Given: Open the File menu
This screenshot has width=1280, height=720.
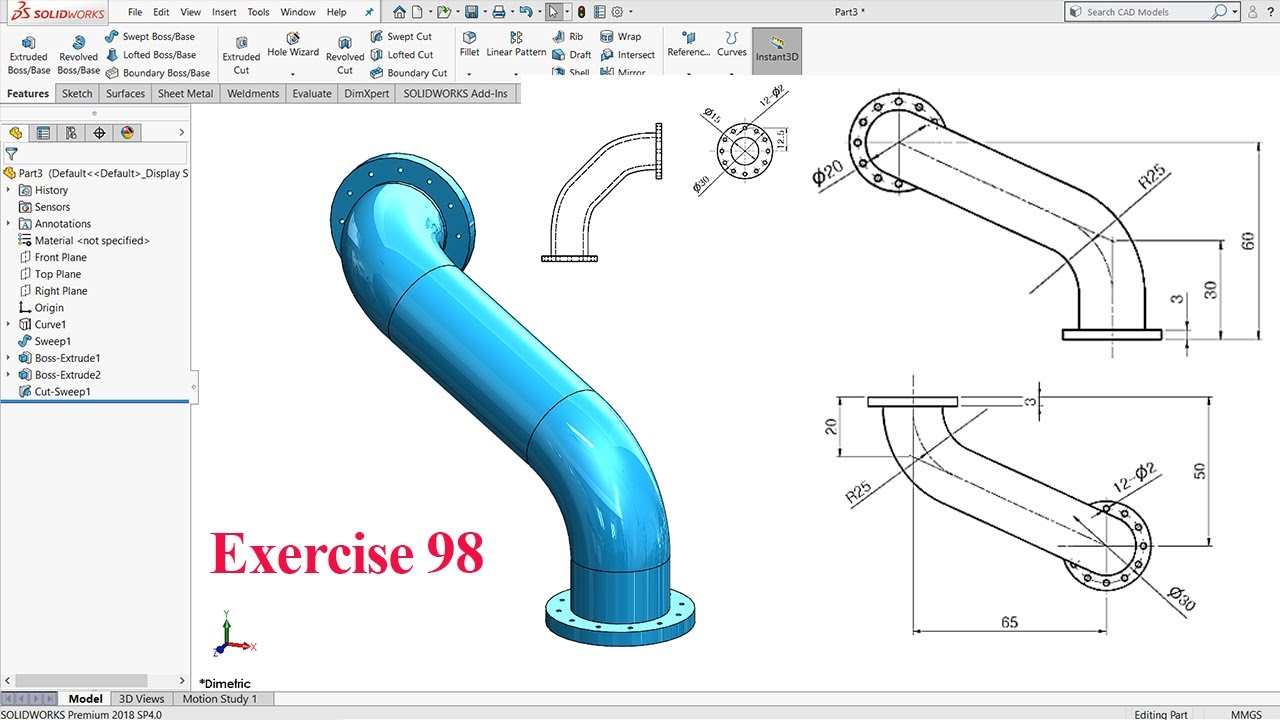Looking at the screenshot, I should coord(135,12).
